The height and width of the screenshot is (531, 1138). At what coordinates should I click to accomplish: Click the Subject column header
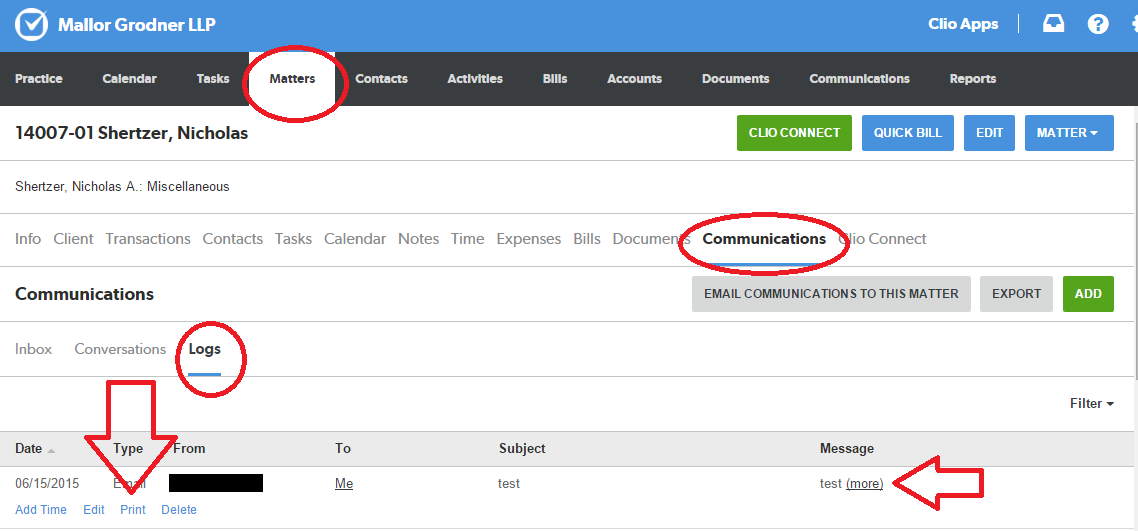pos(522,448)
